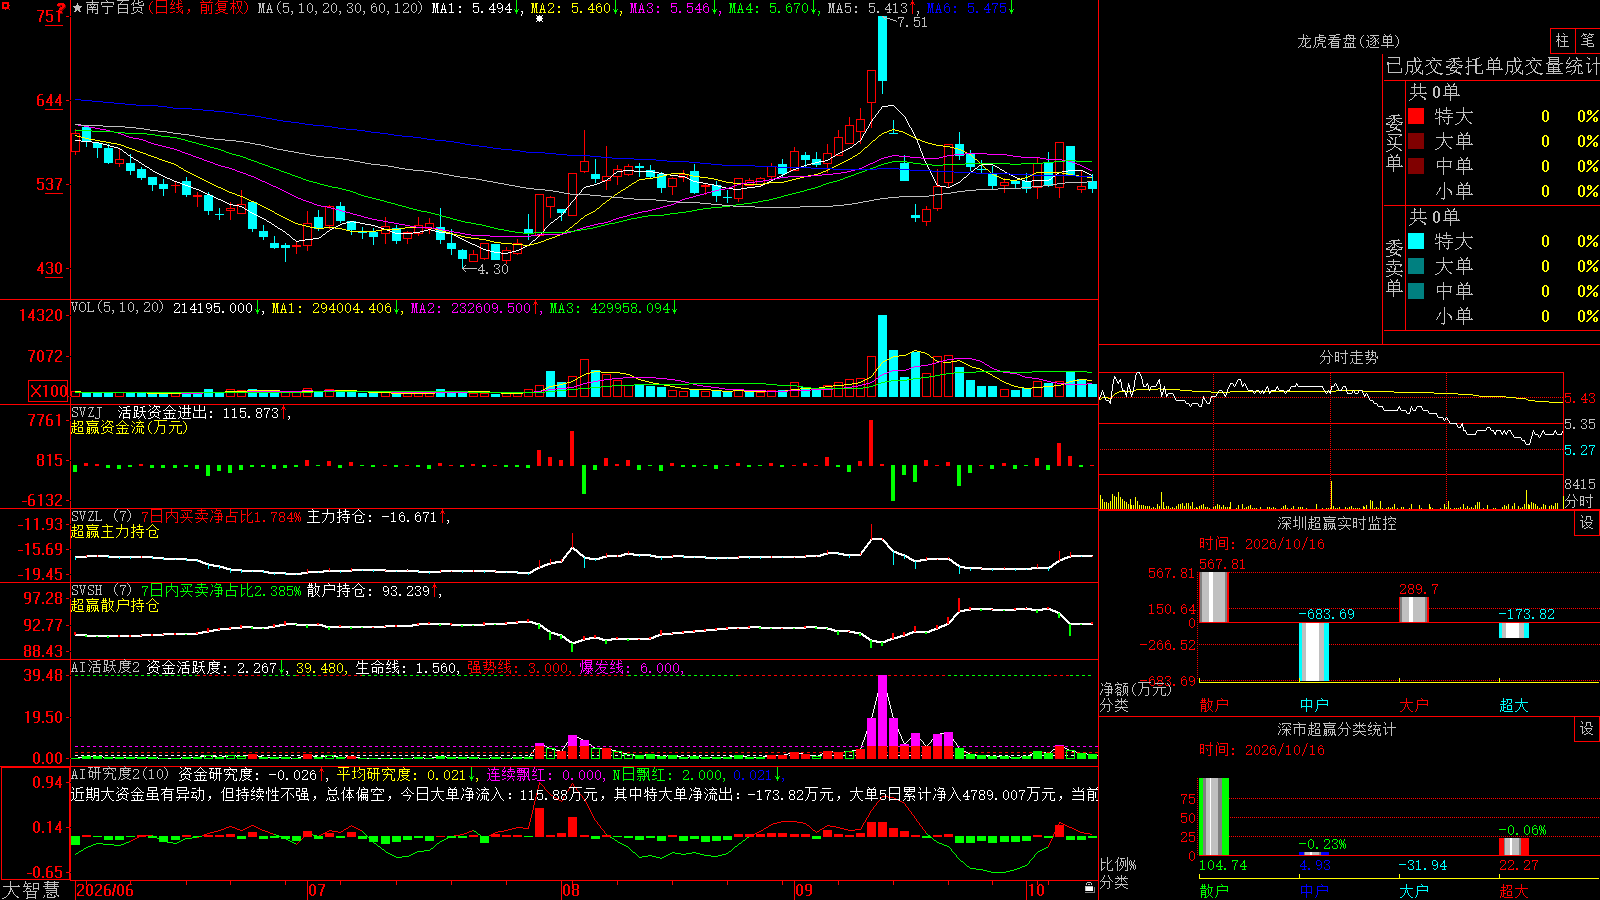Click the red question mark icon above 757
Screen dimensions: 1600x900
(62, 6)
